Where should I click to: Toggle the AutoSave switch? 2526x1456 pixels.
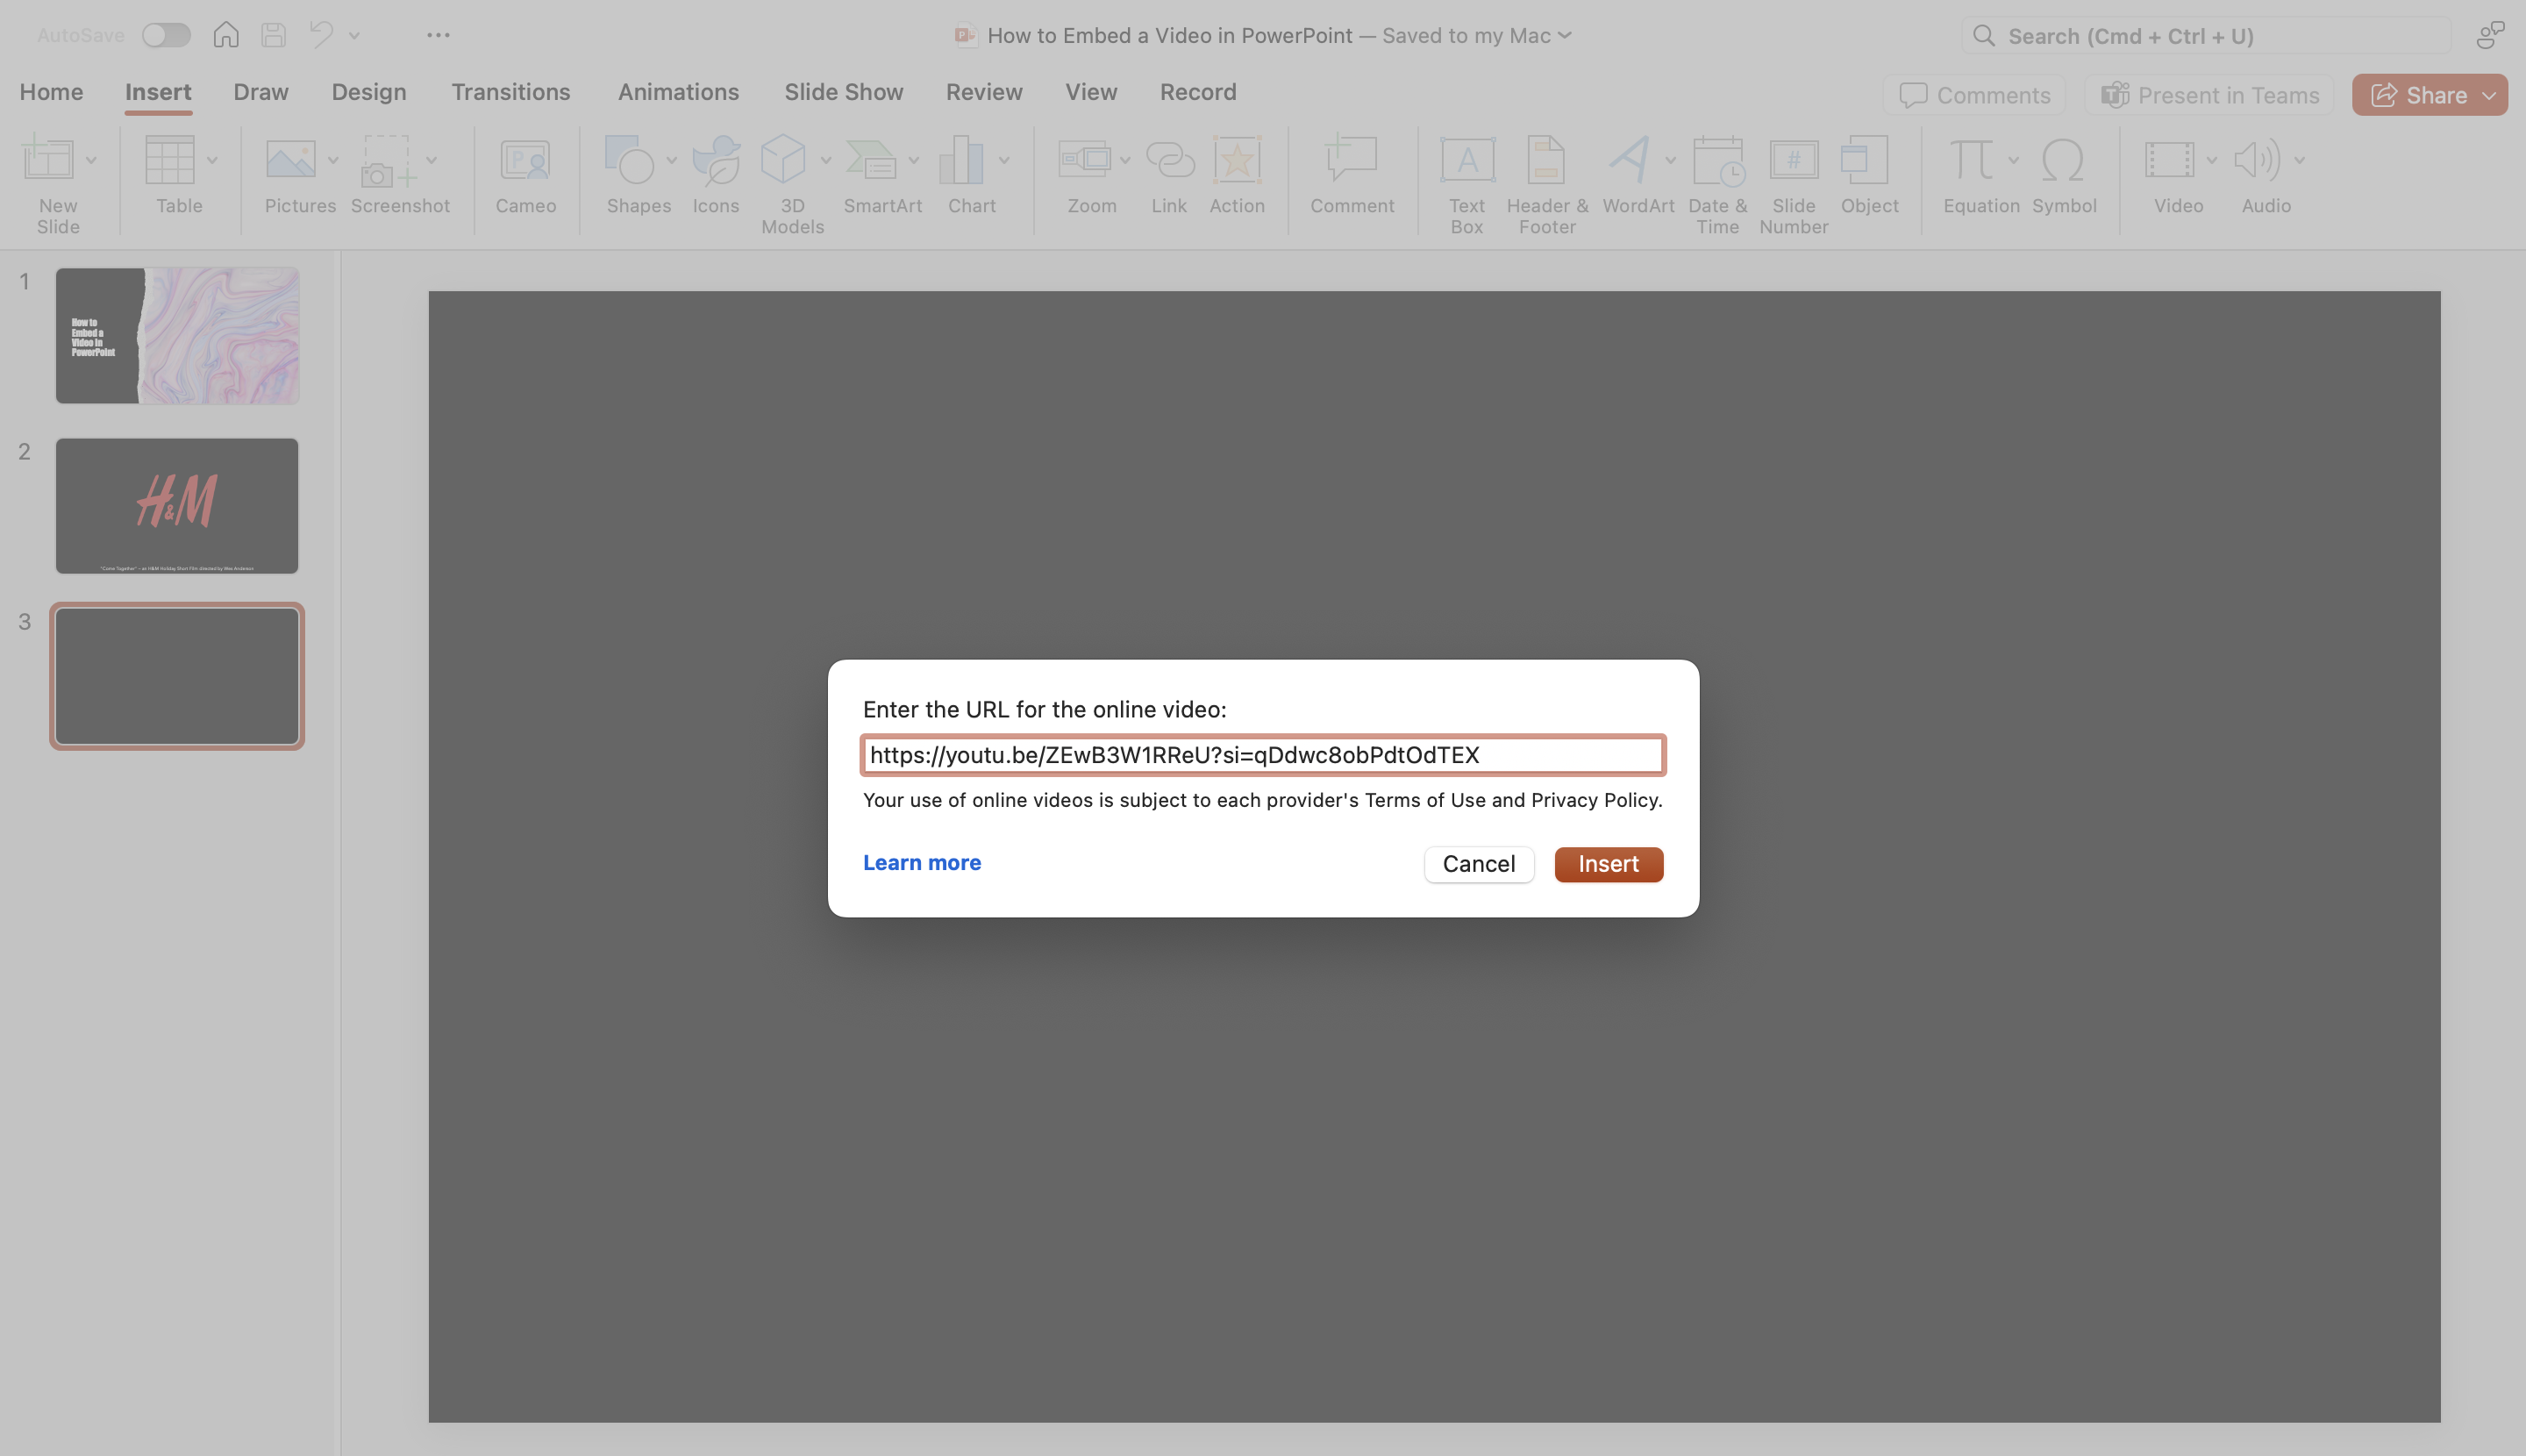coord(165,35)
